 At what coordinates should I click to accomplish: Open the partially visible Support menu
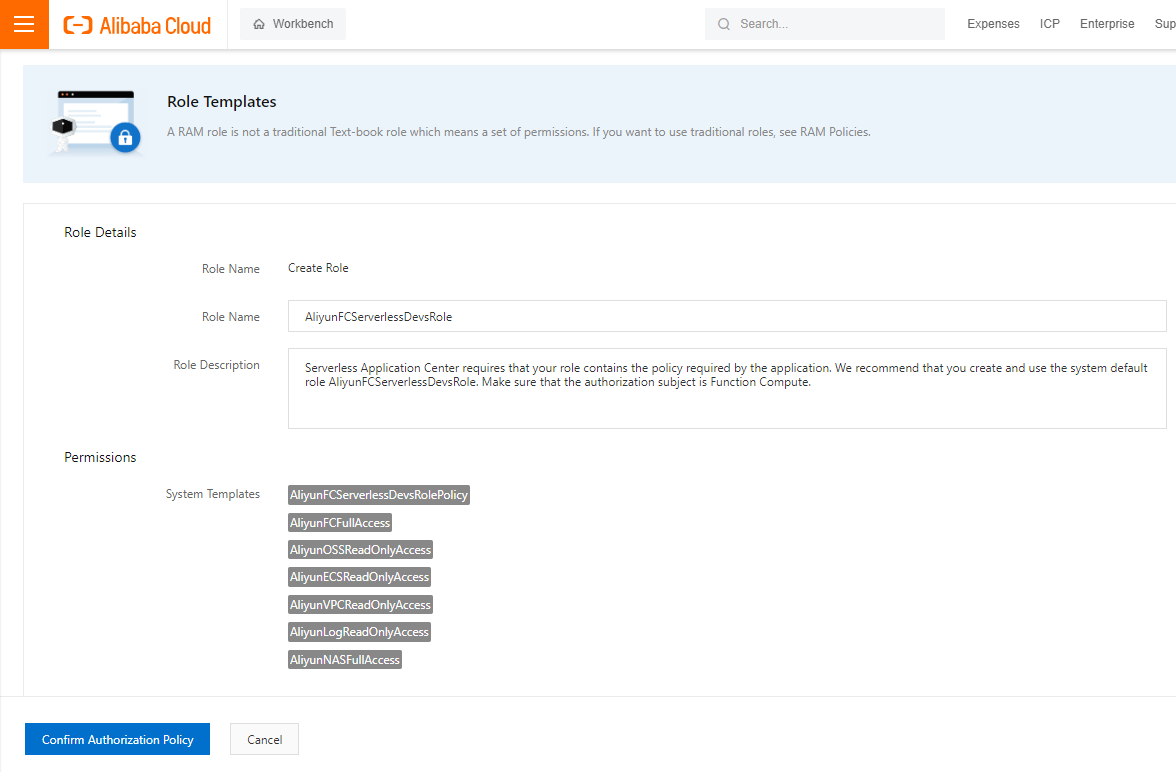1165,24
